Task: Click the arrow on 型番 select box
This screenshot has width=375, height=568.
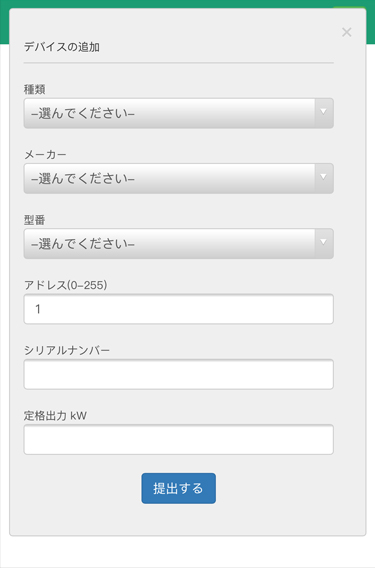Action: pos(324,242)
